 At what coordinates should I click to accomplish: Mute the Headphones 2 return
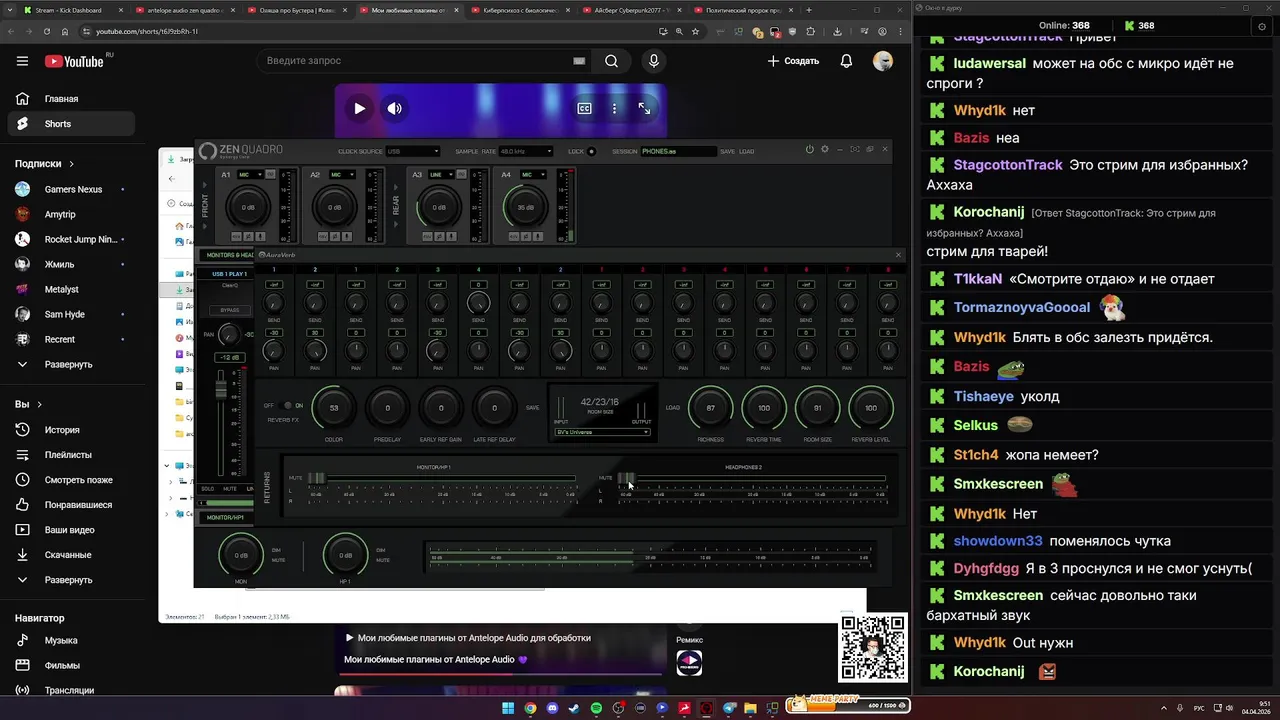(605, 478)
